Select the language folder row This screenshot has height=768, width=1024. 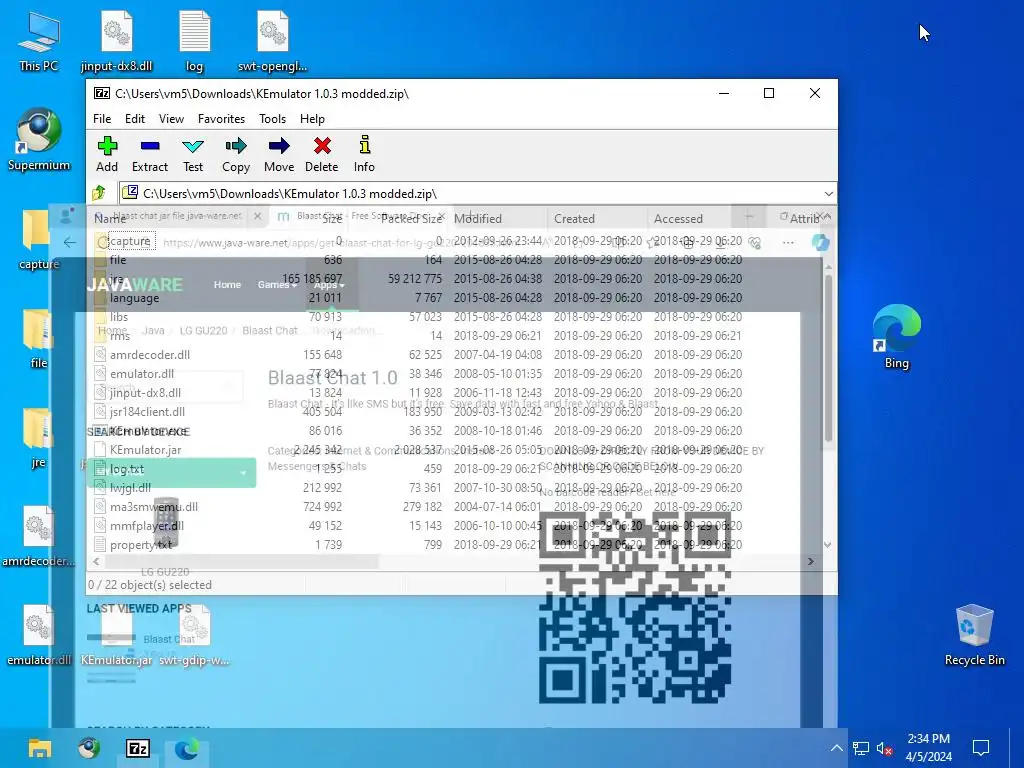(135, 298)
